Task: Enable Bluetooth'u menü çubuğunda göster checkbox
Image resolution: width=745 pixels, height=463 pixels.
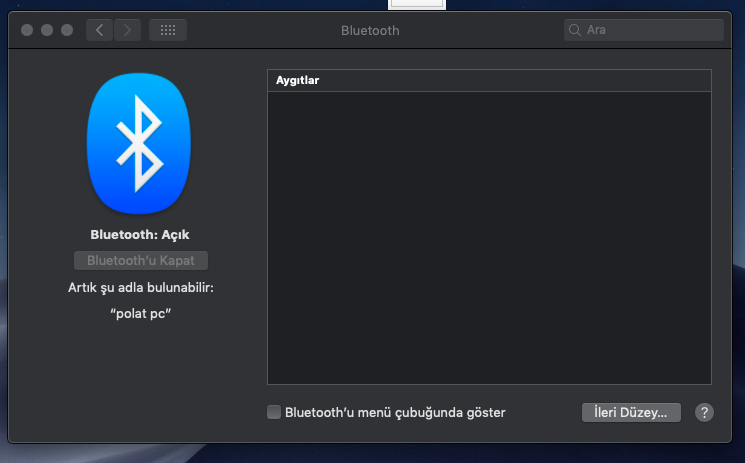Action: (274, 412)
